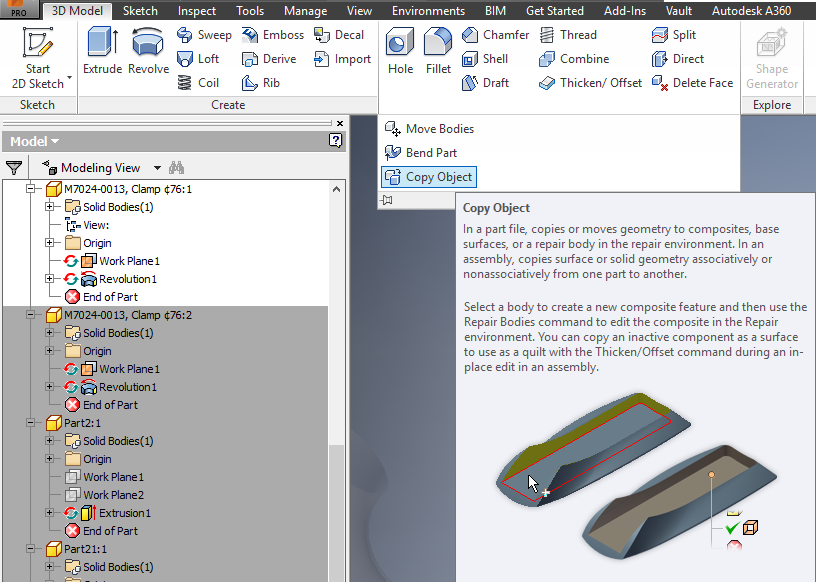Click the Explore panel label
Viewport: 816px width, 582px height.
pyautogui.click(x=772, y=105)
